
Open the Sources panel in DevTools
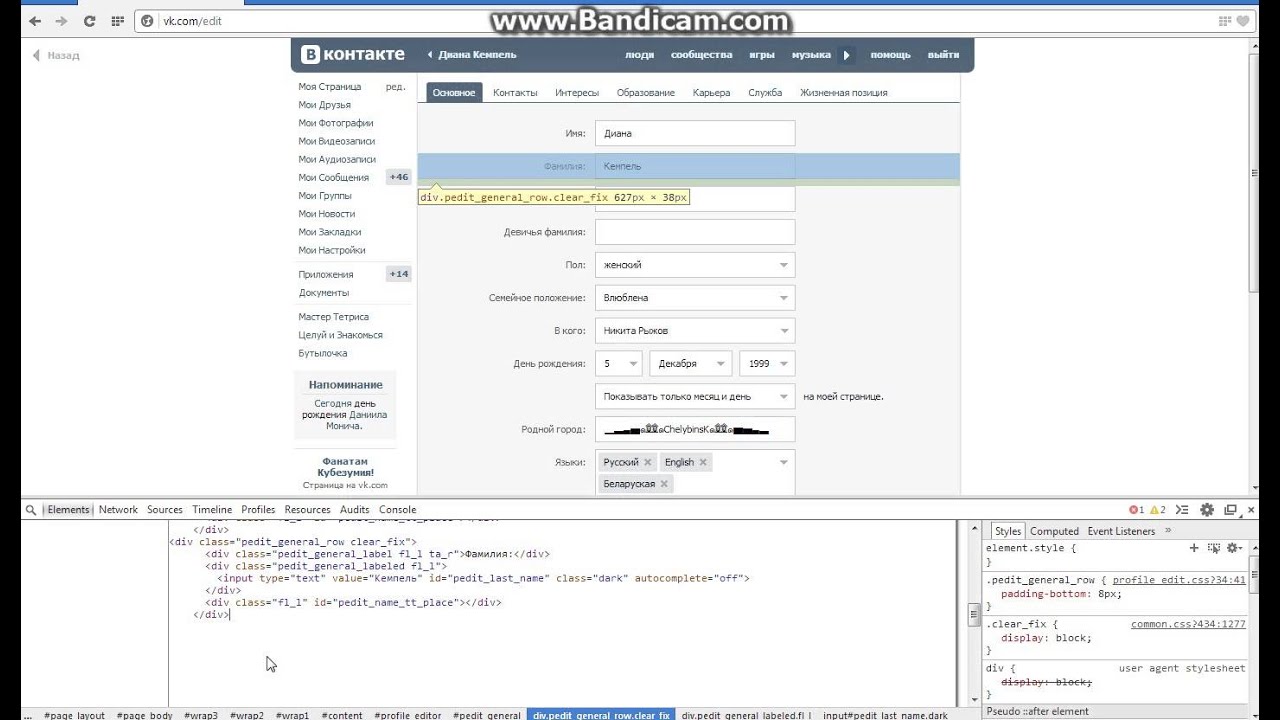pyautogui.click(x=165, y=510)
